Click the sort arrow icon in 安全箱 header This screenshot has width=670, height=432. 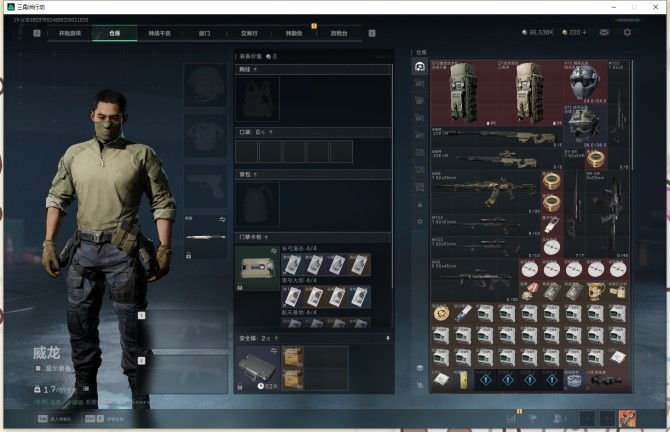(388, 338)
